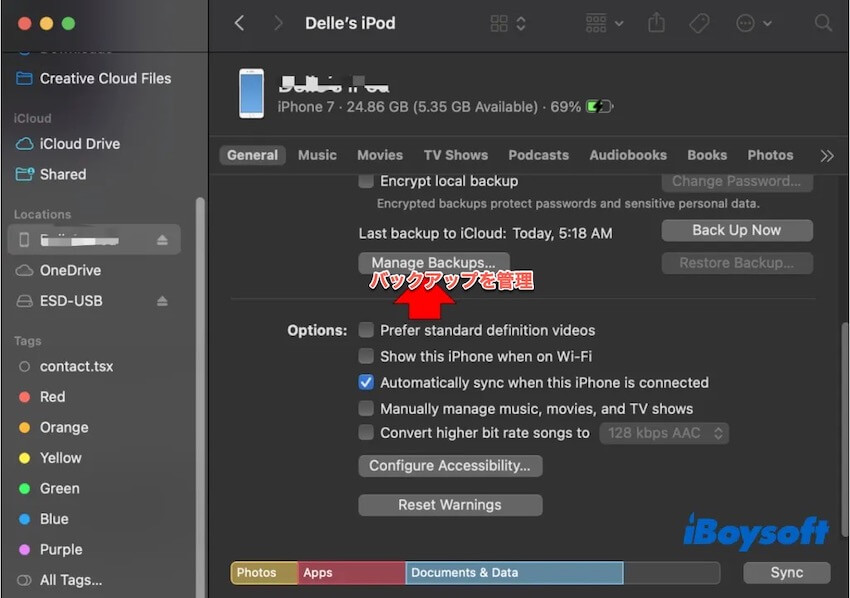
Task: Open iCloud Drive in sidebar
Action: pyautogui.click(x=79, y=144)
